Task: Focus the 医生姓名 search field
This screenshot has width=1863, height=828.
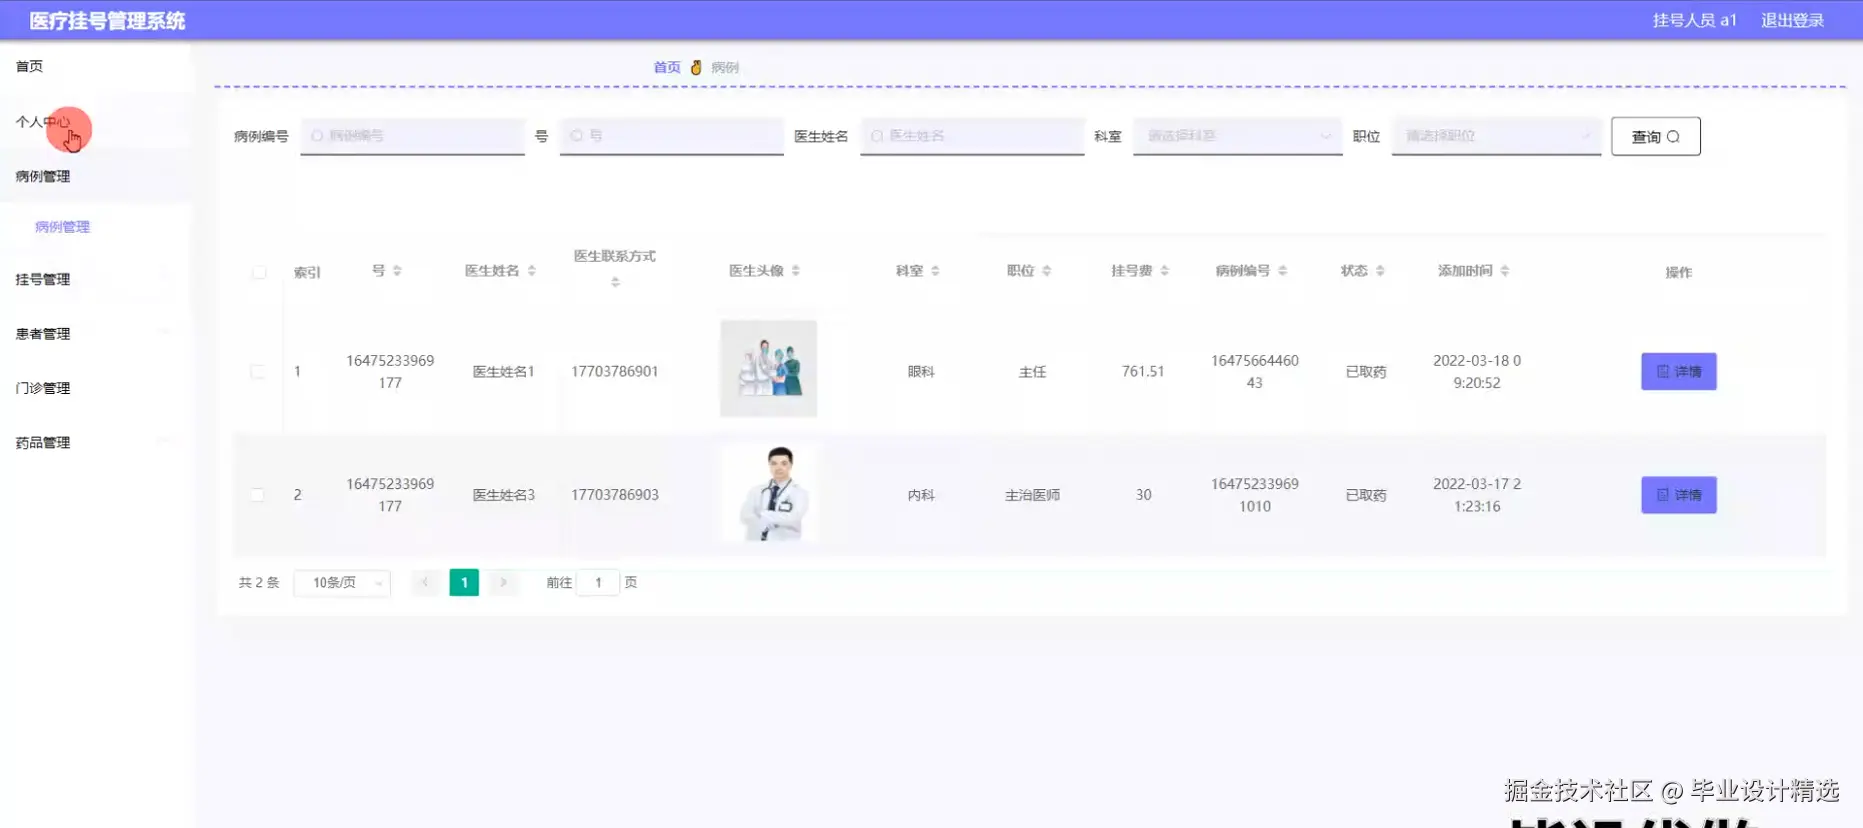Action: coord(972,136)
